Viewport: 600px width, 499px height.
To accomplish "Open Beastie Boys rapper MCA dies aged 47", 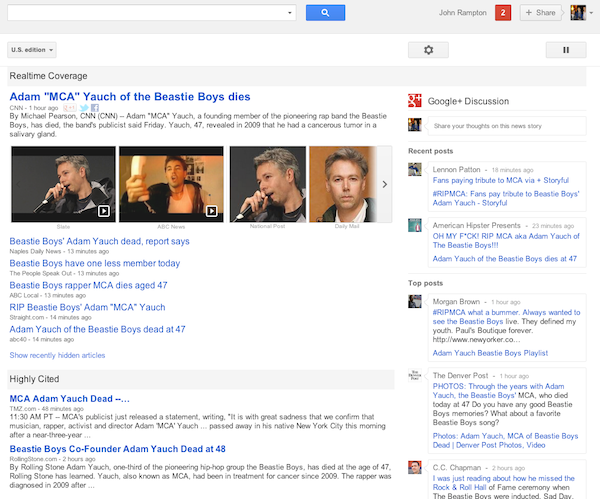I will click(88, 285).
